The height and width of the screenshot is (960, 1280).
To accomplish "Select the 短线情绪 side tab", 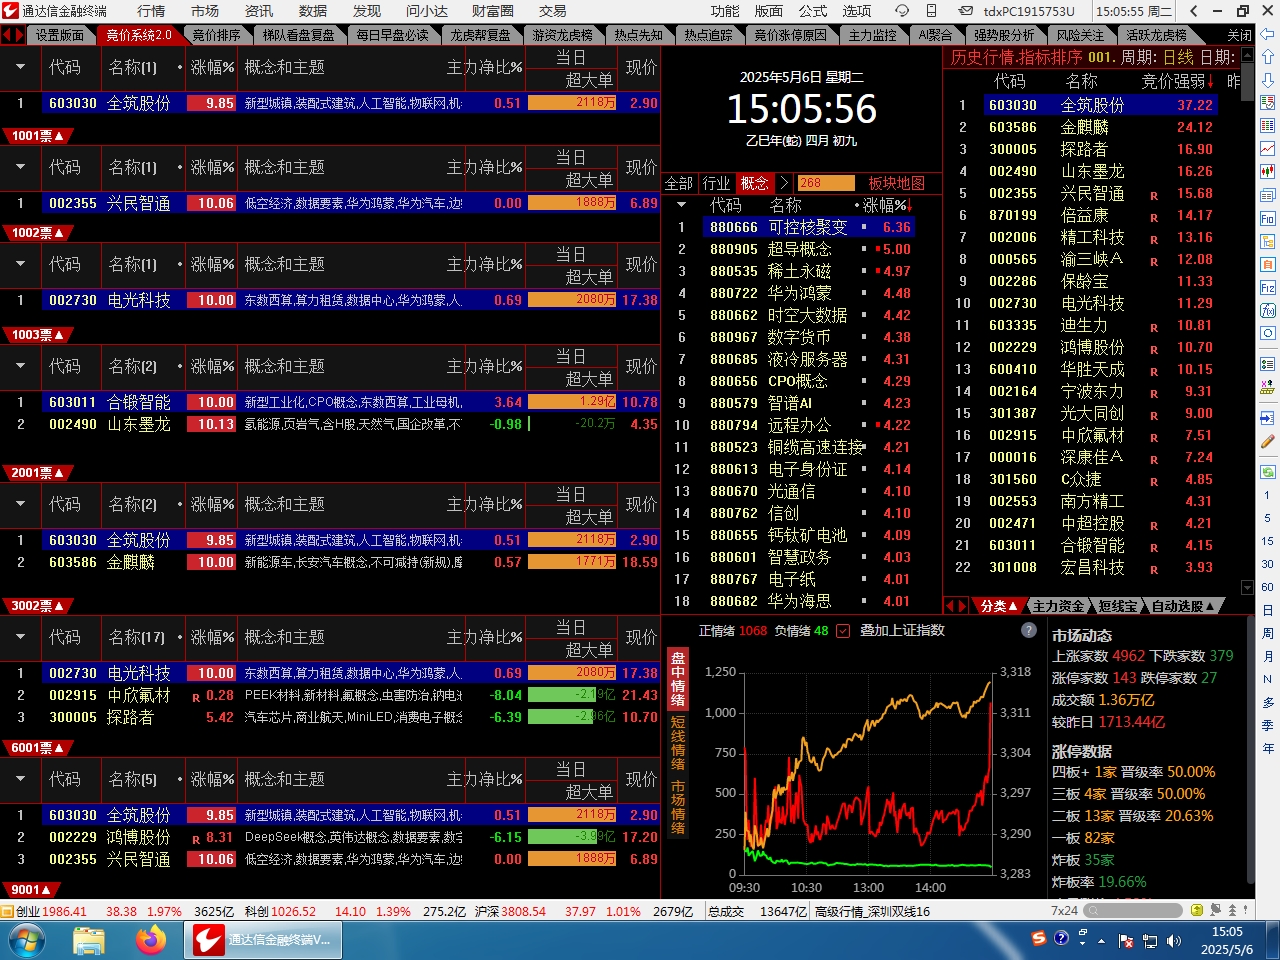I will point(678,742).
